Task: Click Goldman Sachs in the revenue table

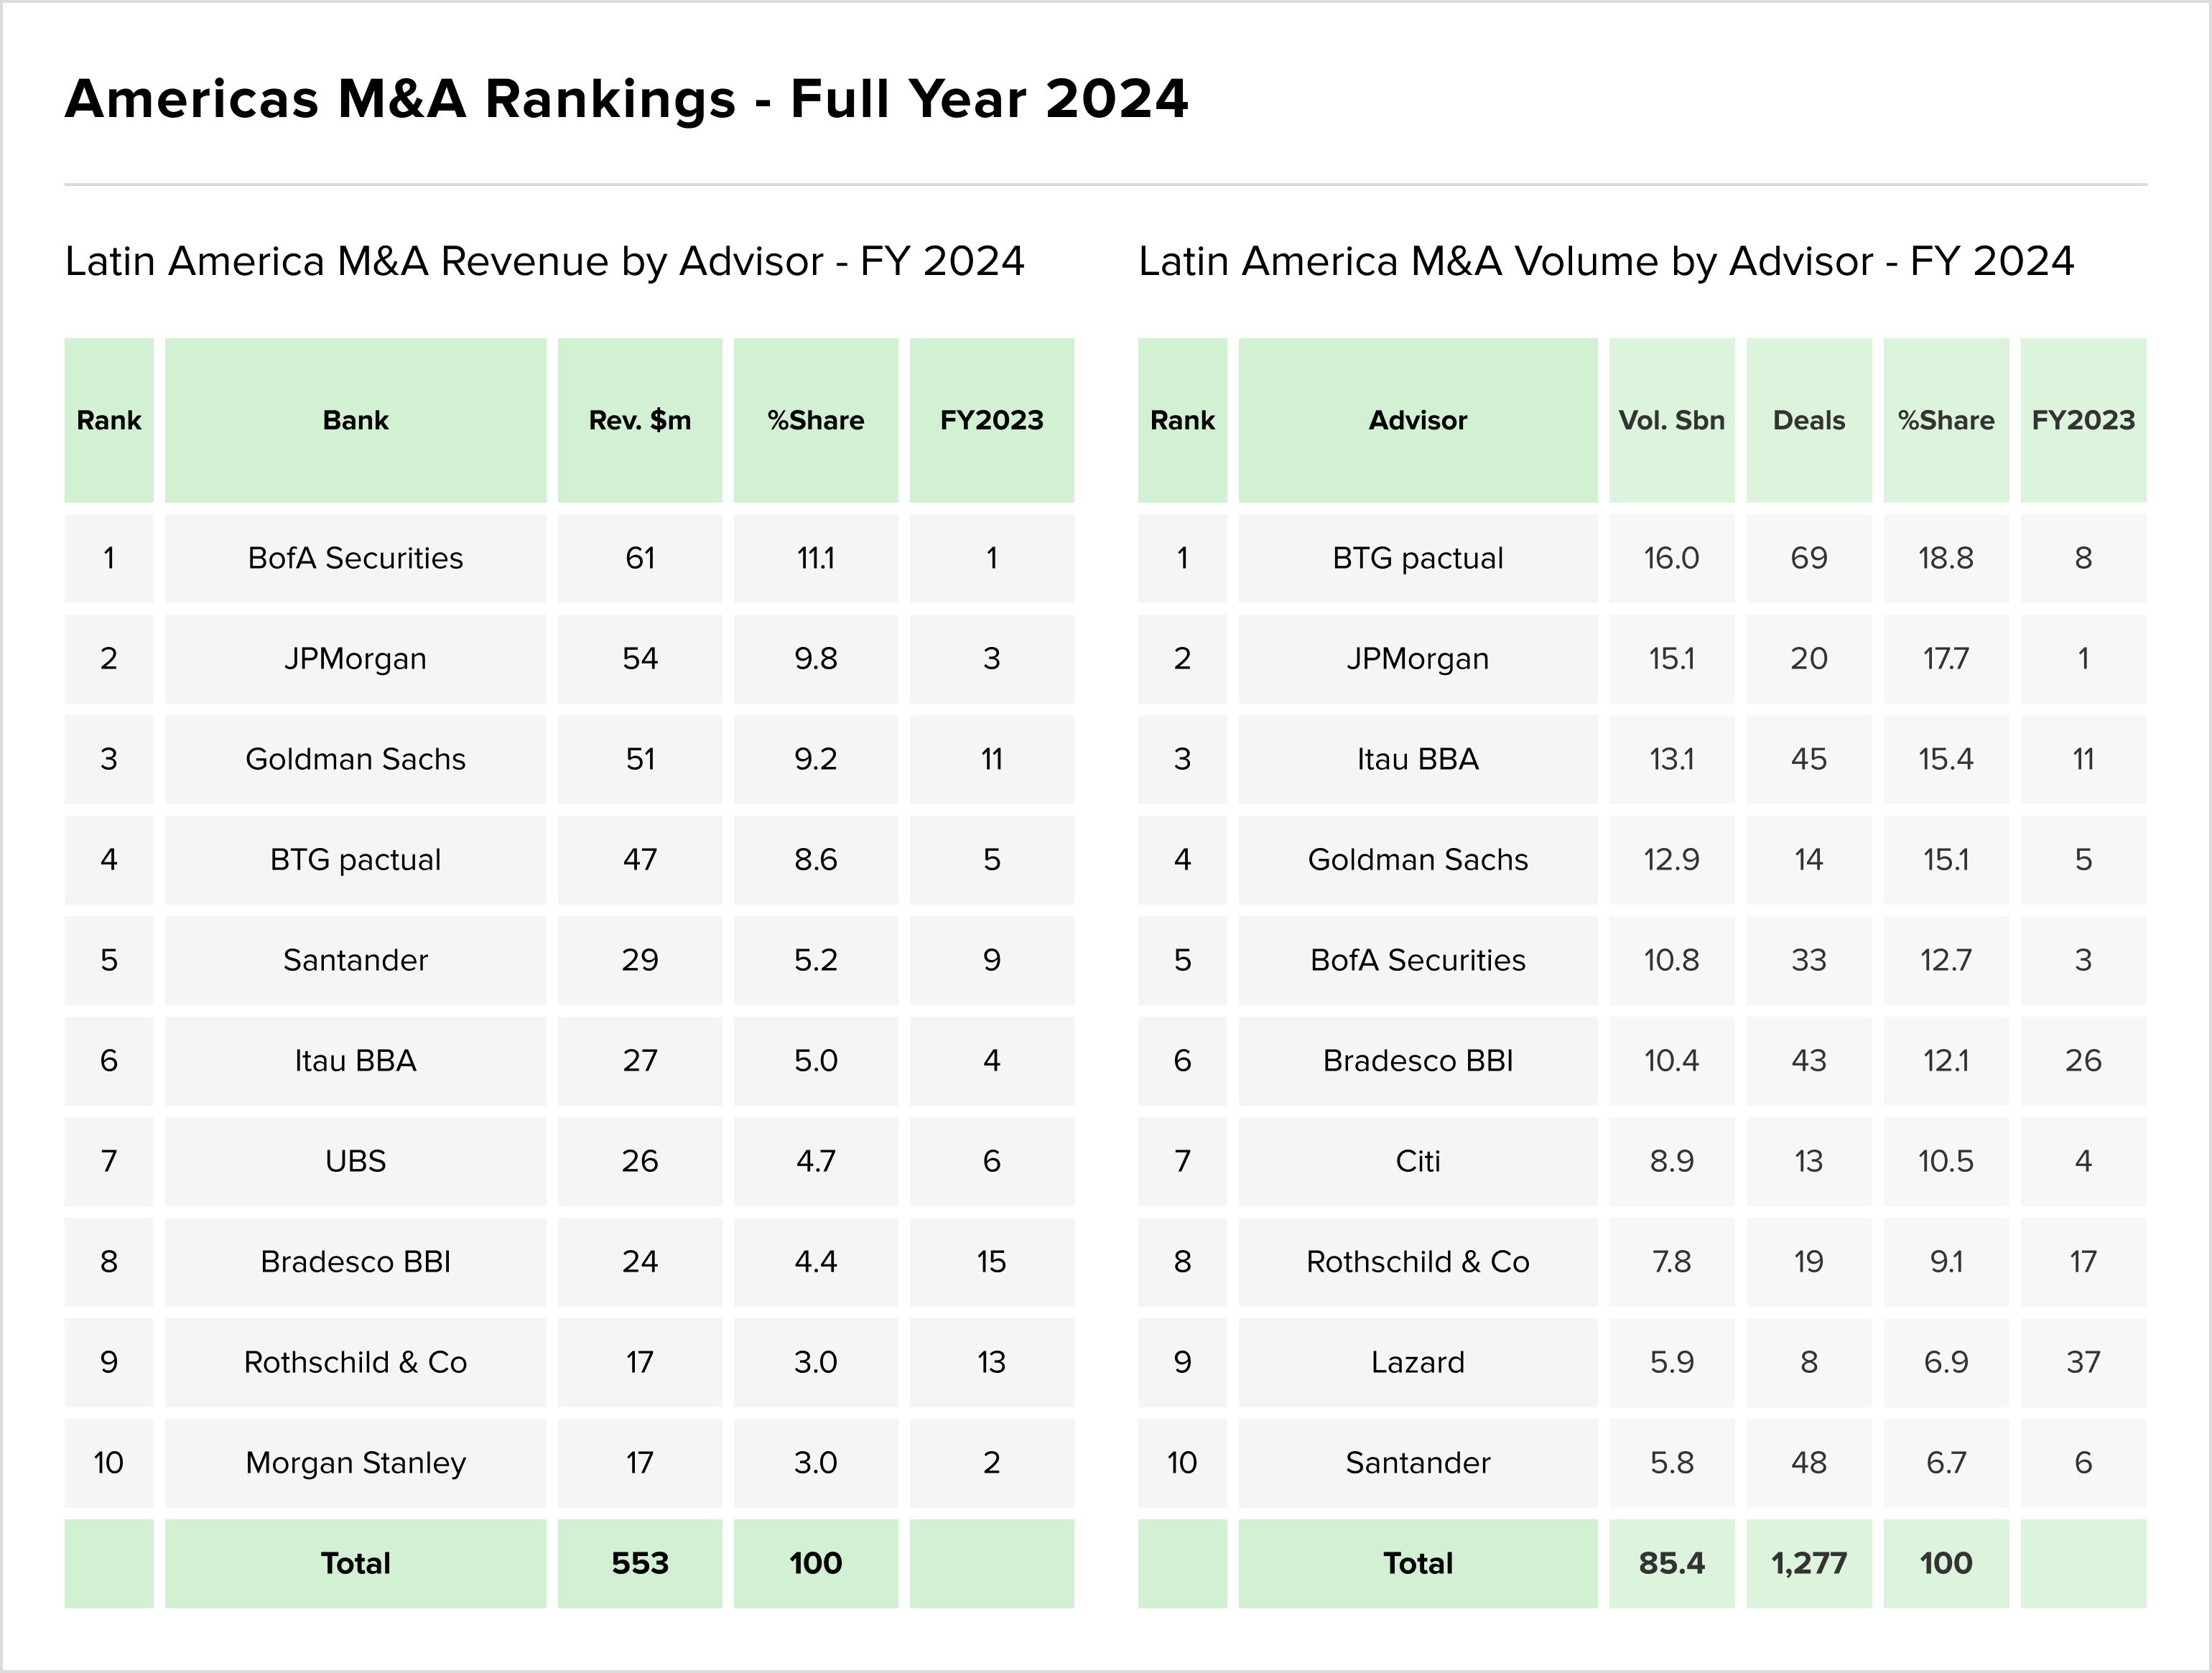Action: click(355, 759)
